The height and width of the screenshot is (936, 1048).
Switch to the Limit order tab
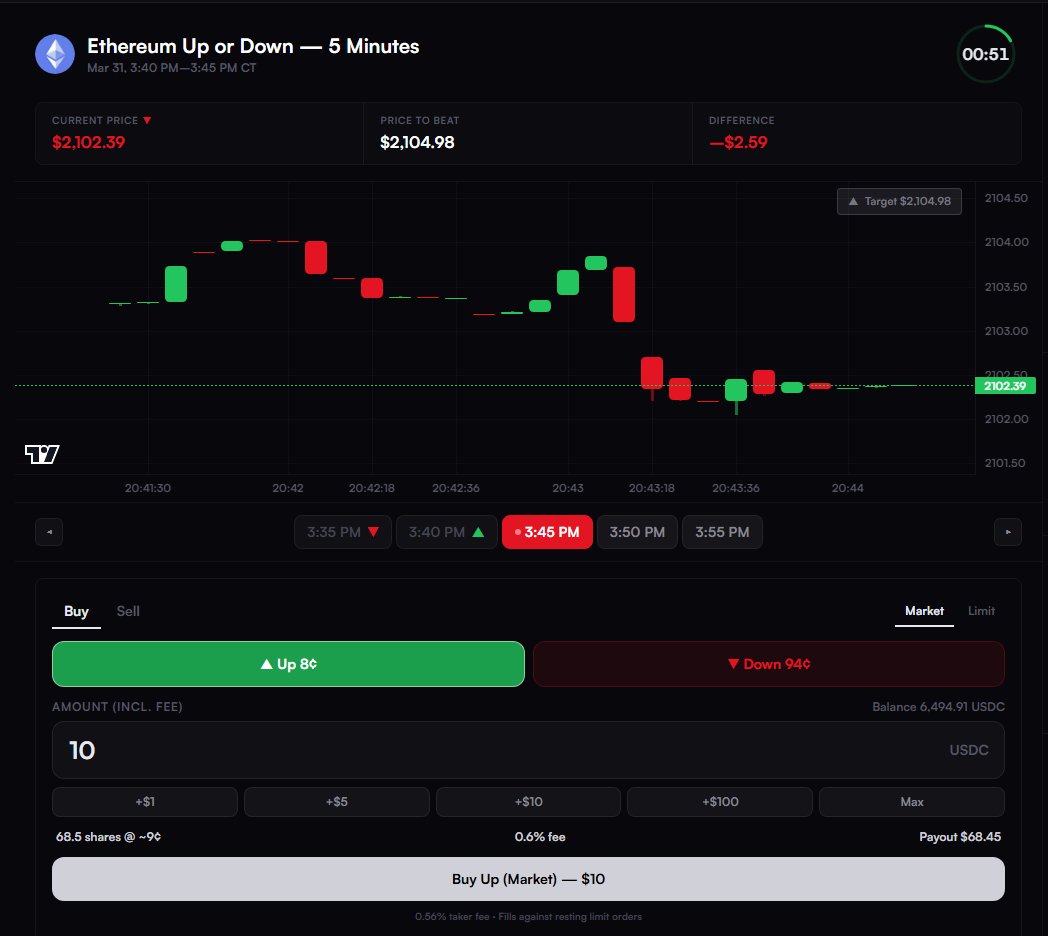point(981,610)
